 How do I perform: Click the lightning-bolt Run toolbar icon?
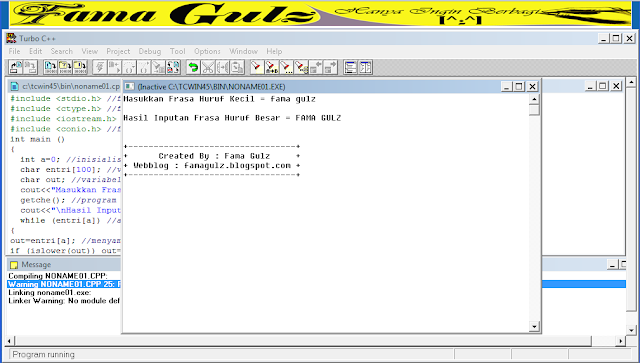coord(100,67)
